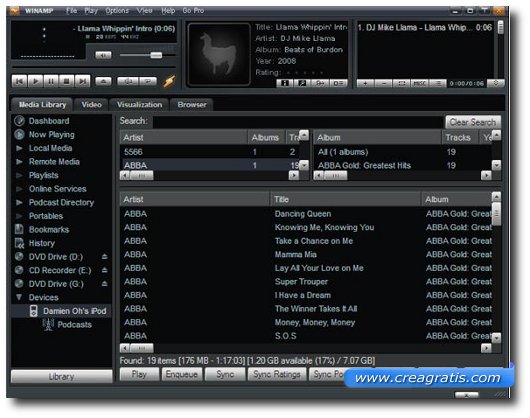The height and width of the screenshot is (418, 530).
Task: Open Now Playing in sidebar
Action: tap(51, 134)
